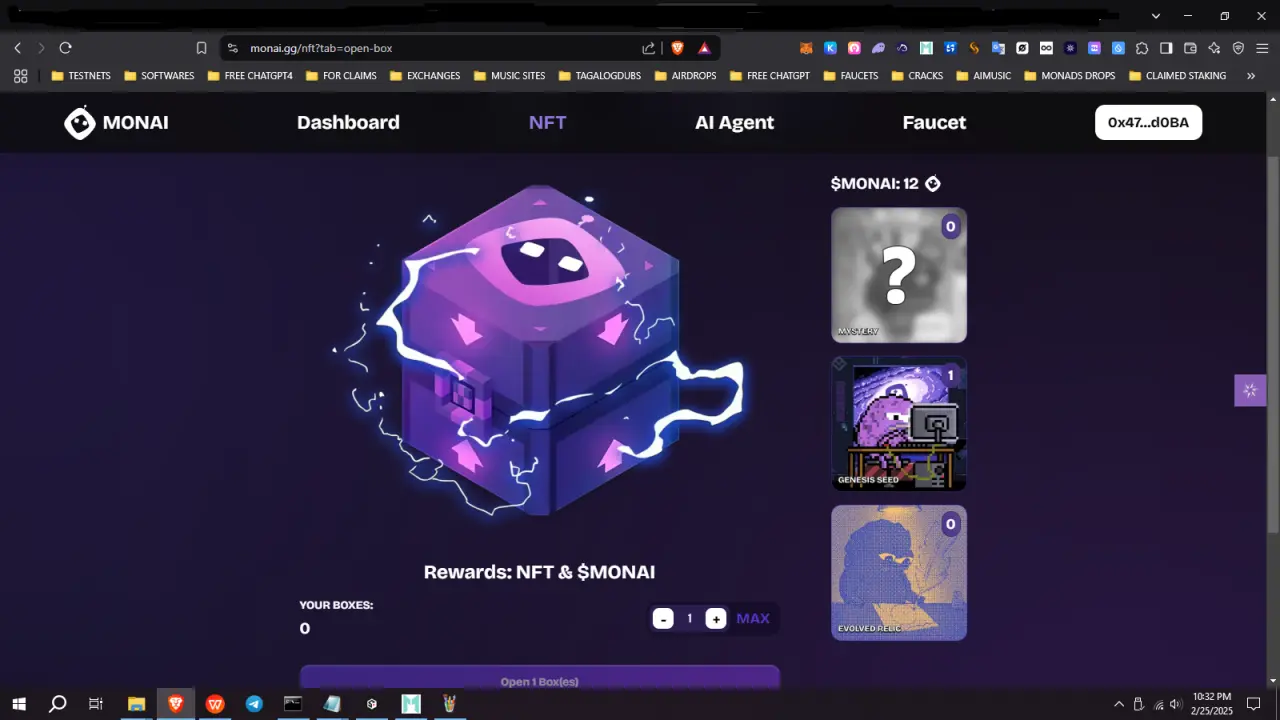This screenshot has height=720, width=1280.
Task: Open the CLAIMED STAKING bookmark folder
Action: (x=1177, y=76)
